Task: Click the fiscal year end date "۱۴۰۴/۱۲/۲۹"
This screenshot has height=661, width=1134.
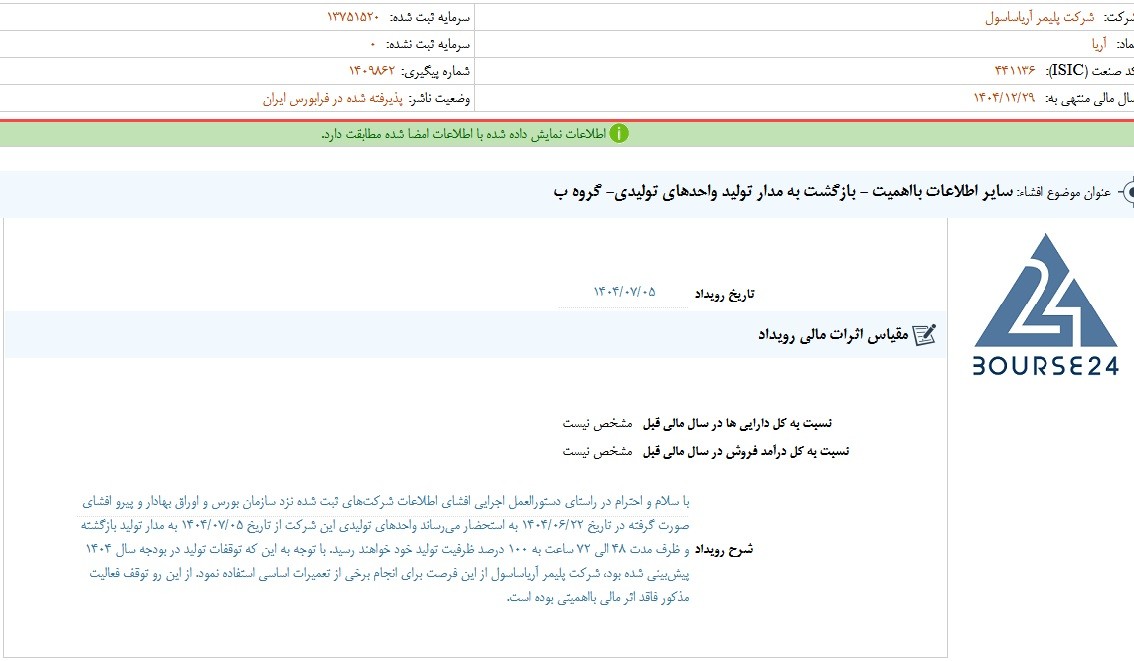Action: tap(1004, 98)
